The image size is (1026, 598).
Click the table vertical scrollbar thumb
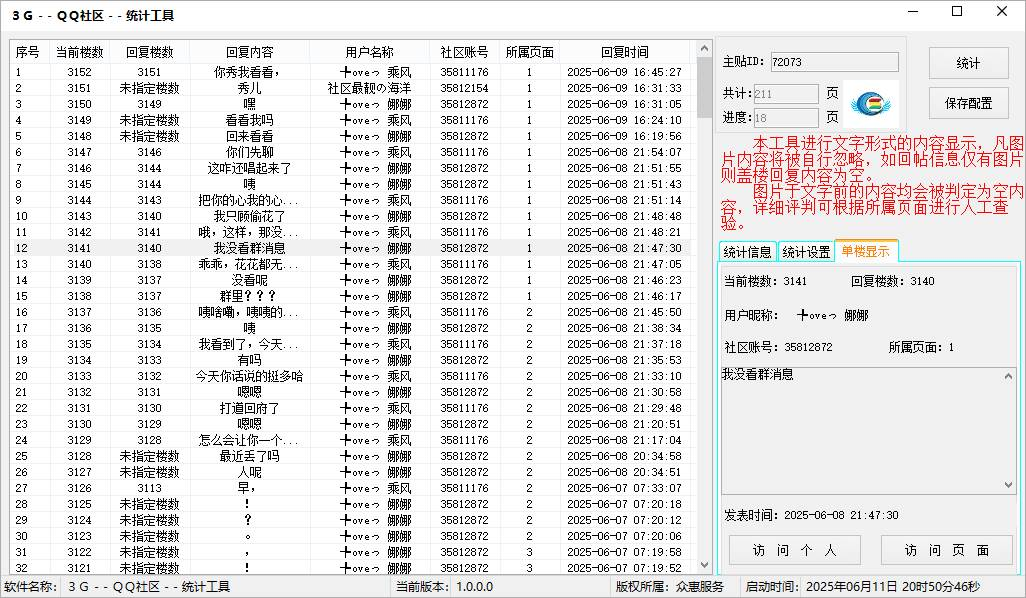click(x=704, y=87)
